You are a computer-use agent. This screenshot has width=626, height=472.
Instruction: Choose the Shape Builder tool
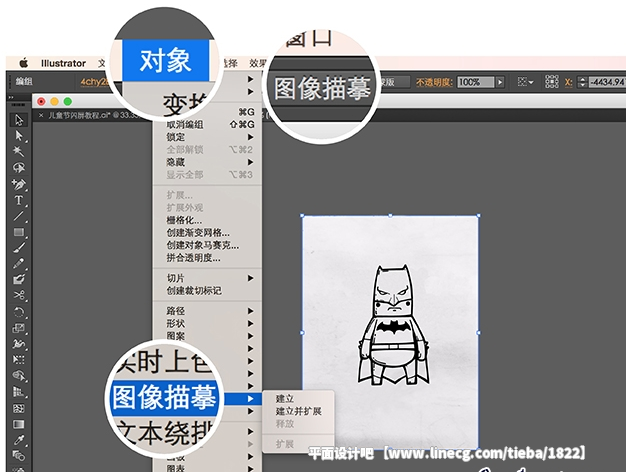19,376
